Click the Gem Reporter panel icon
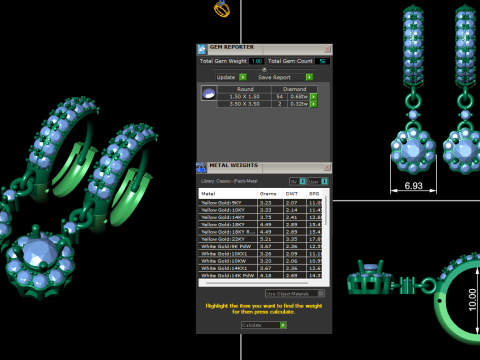 (x=202, y=49)
